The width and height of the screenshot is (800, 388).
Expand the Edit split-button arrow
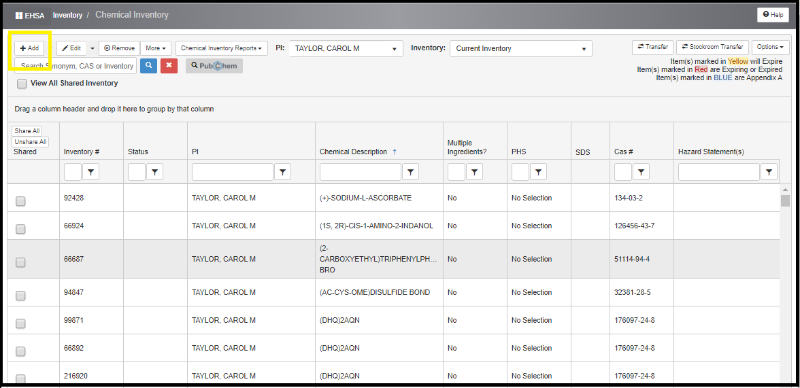click(92, 48)
